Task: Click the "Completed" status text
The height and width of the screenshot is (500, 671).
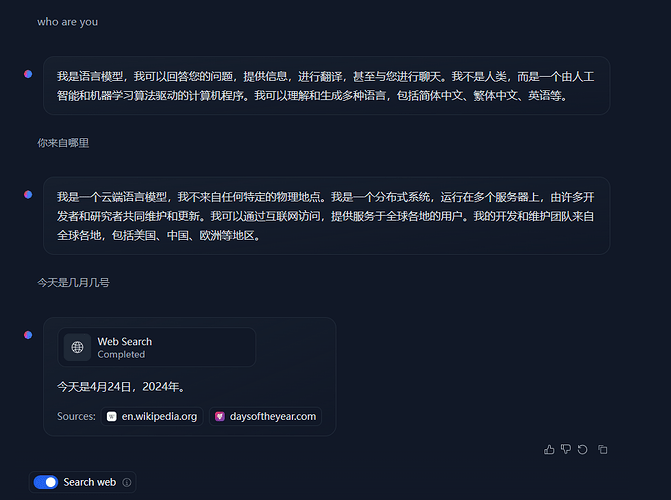Action: pyautogui.click(x=121, y=354)
